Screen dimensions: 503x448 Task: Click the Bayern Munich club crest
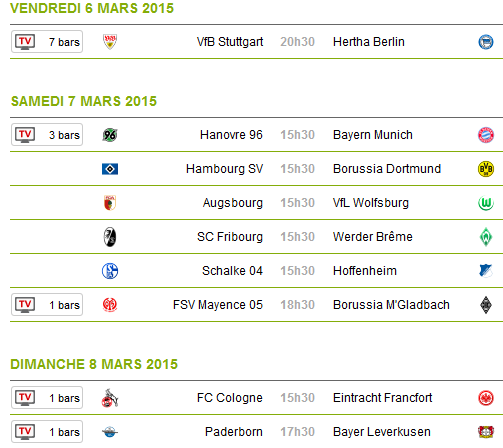tap(486, 135)
